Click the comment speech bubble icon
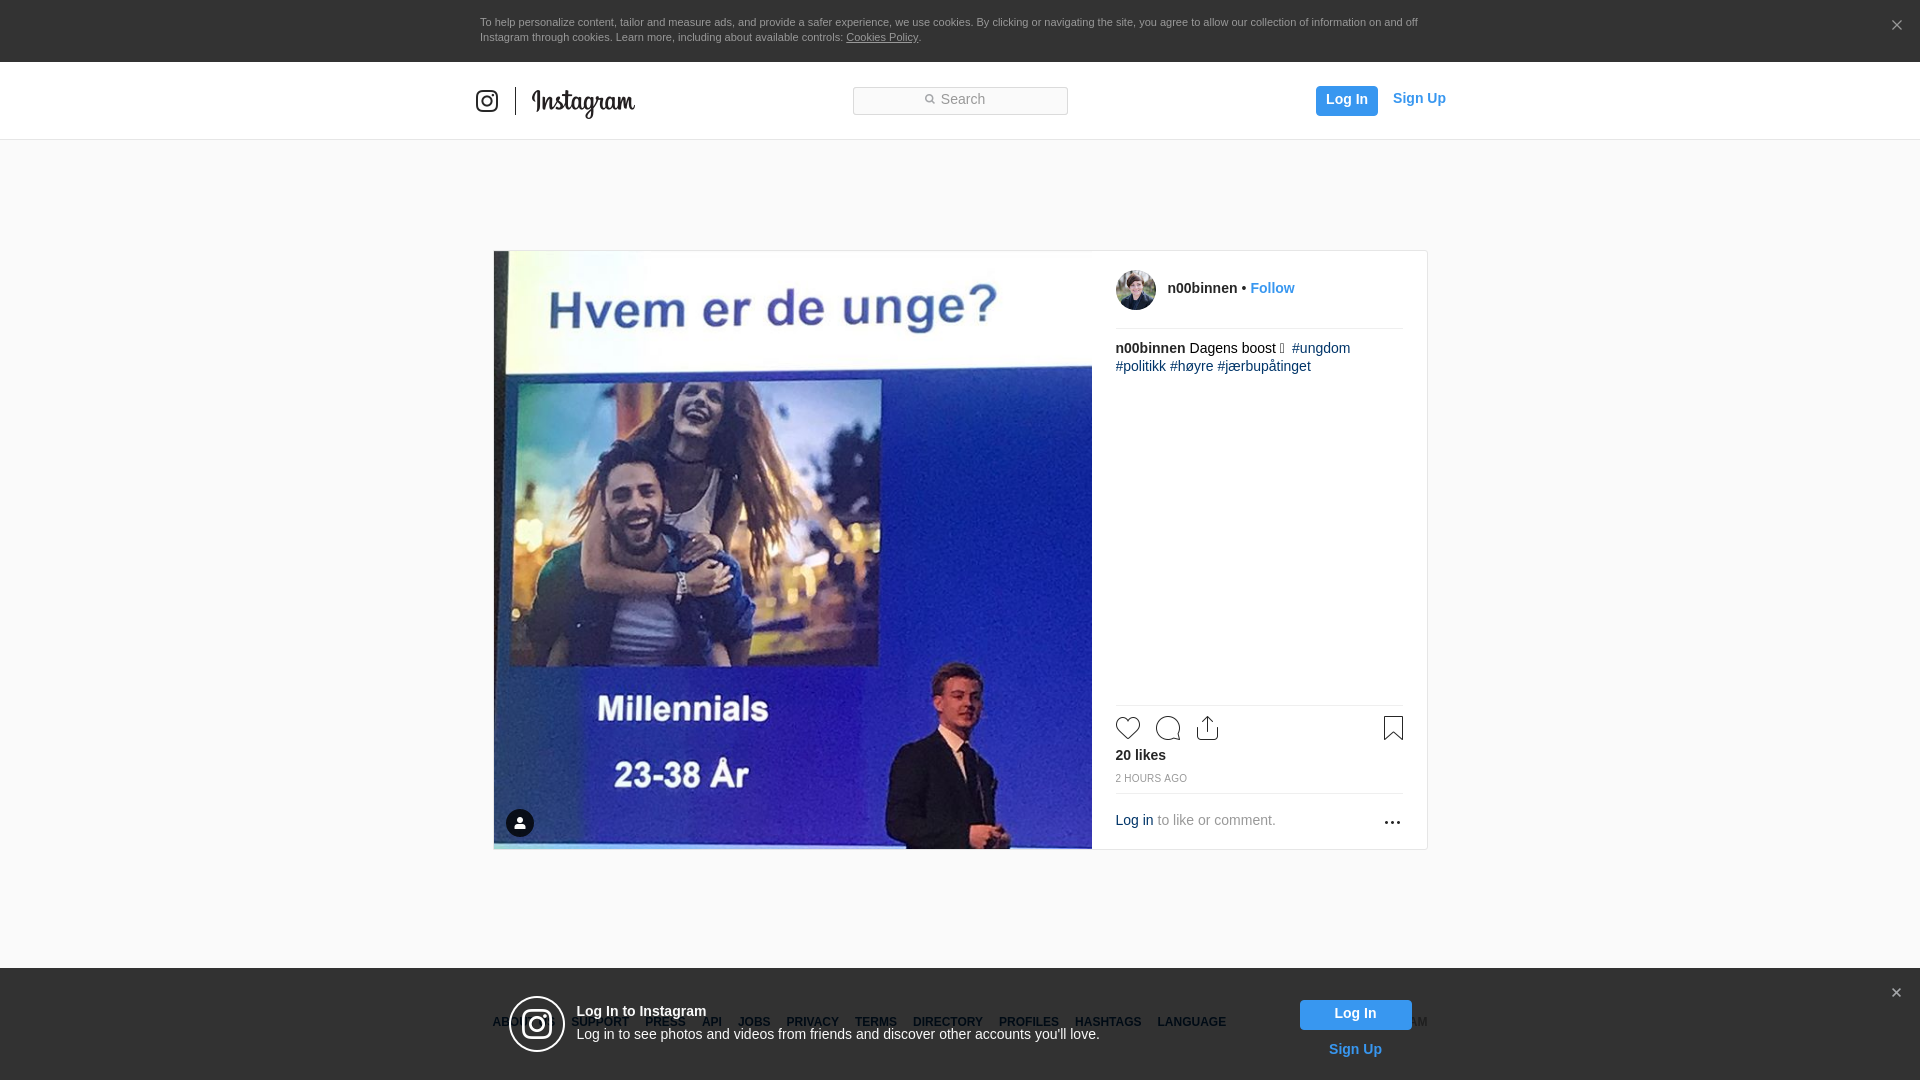The height and width of the screenshot is (1080, 1920). point(1168,728)
